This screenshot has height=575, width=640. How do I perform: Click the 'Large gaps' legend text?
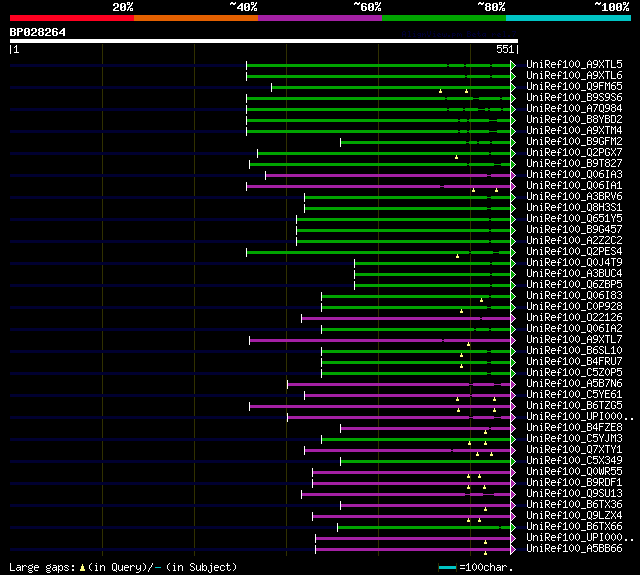point(42,567)
